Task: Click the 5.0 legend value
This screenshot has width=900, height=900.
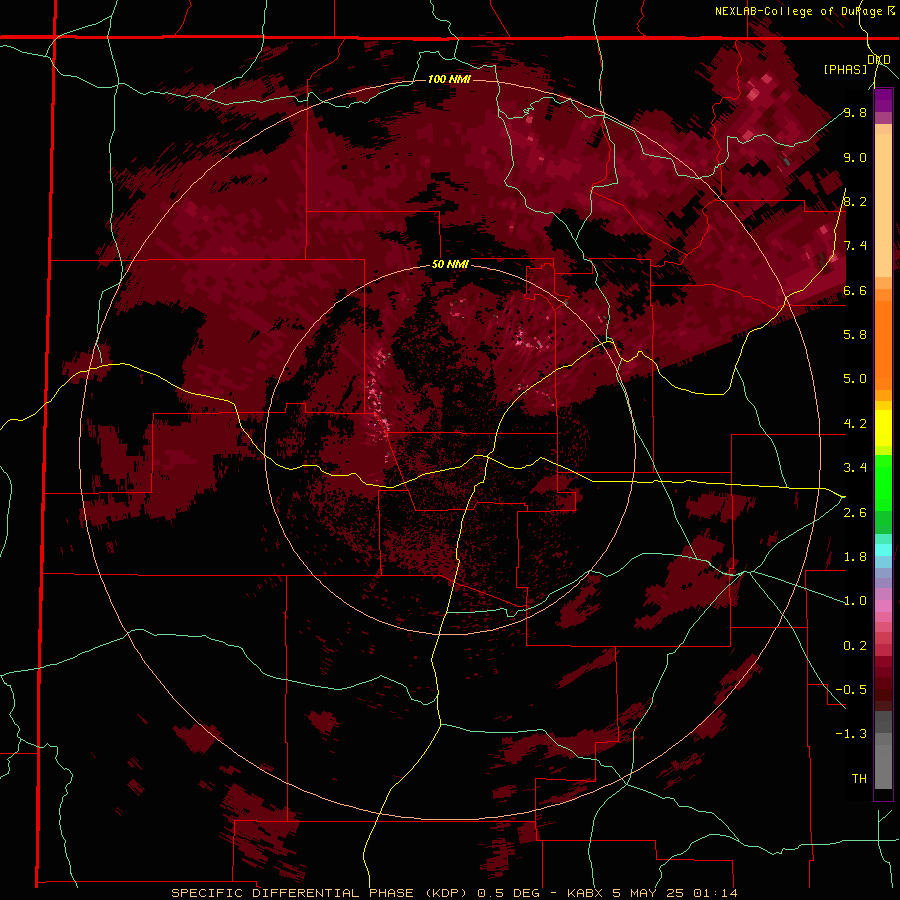Action: (x=855, y=379)
